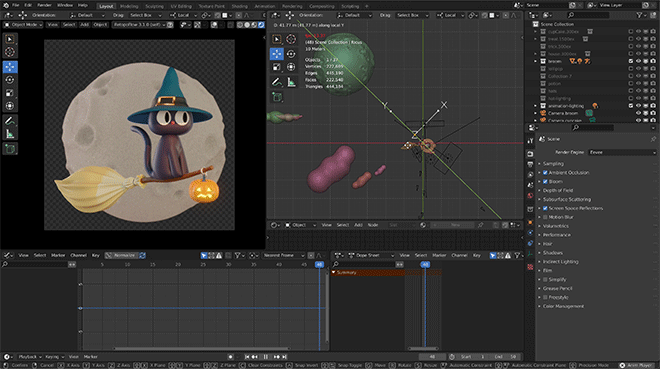Open the Keying popover in timeline
Image resolution: width=660 pixels, height=369 pixels.
click(x=54, y=357)
